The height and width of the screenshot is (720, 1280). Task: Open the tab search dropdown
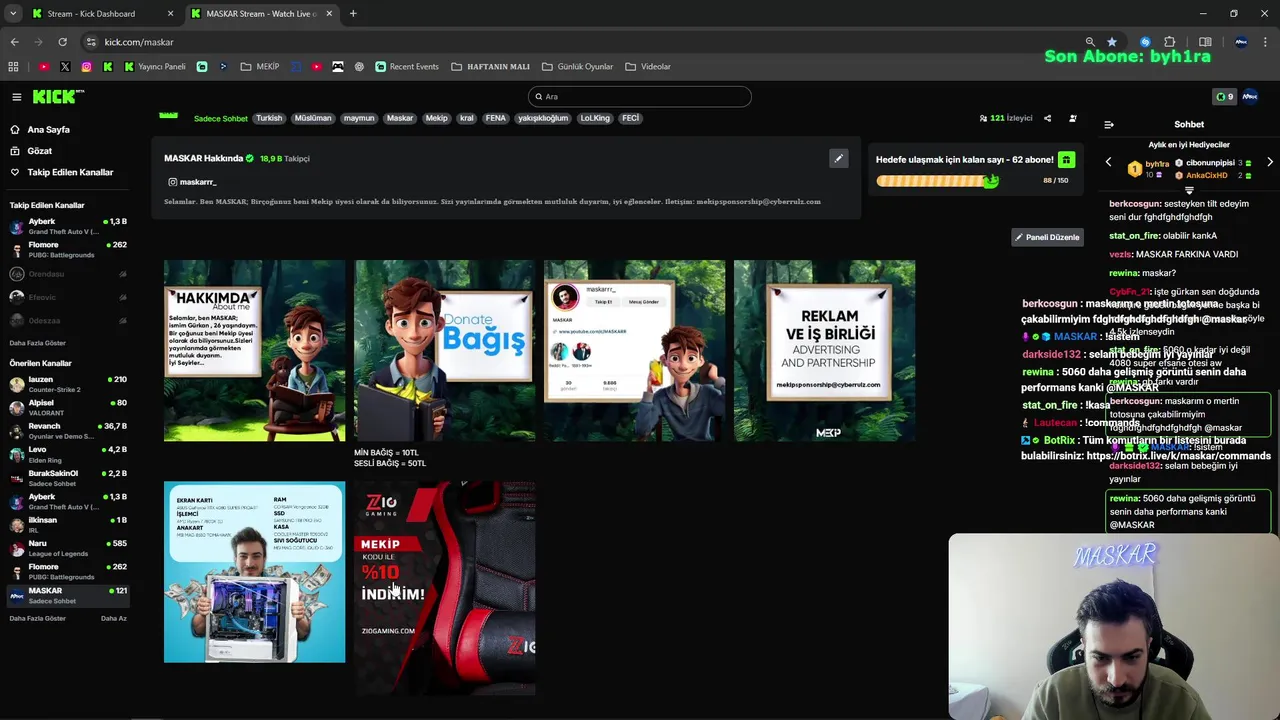tap(12, 14)
